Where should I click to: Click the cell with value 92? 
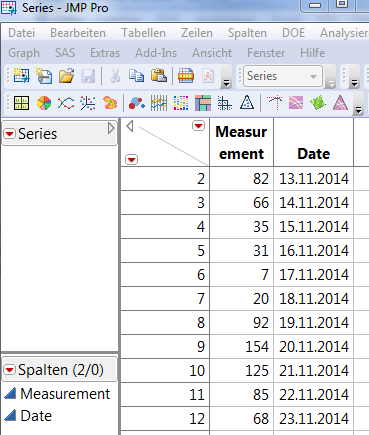241,323
